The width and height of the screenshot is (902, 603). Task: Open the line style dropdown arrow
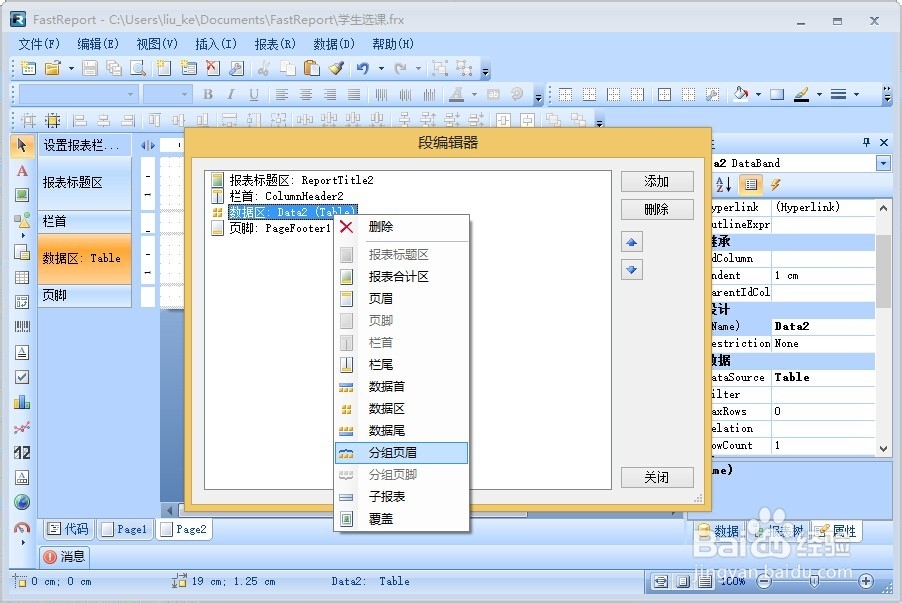point(857,94)
